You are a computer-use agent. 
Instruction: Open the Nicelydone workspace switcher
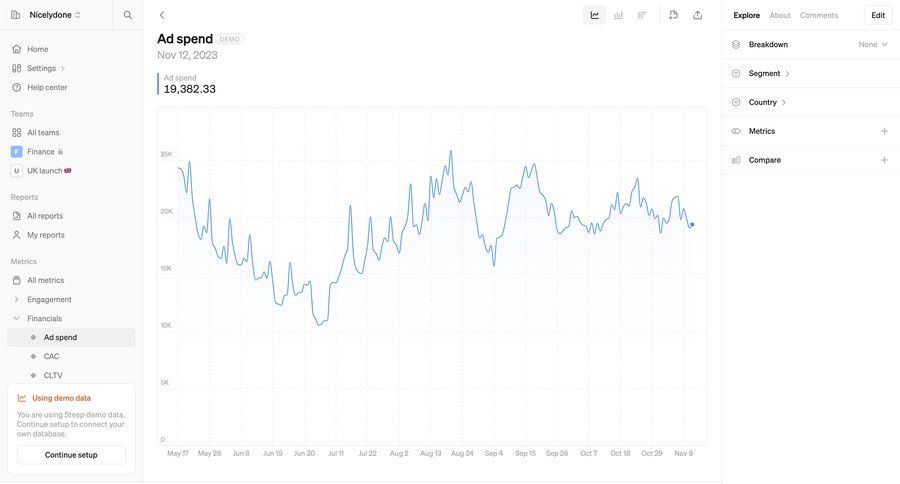tap(55, 15)
